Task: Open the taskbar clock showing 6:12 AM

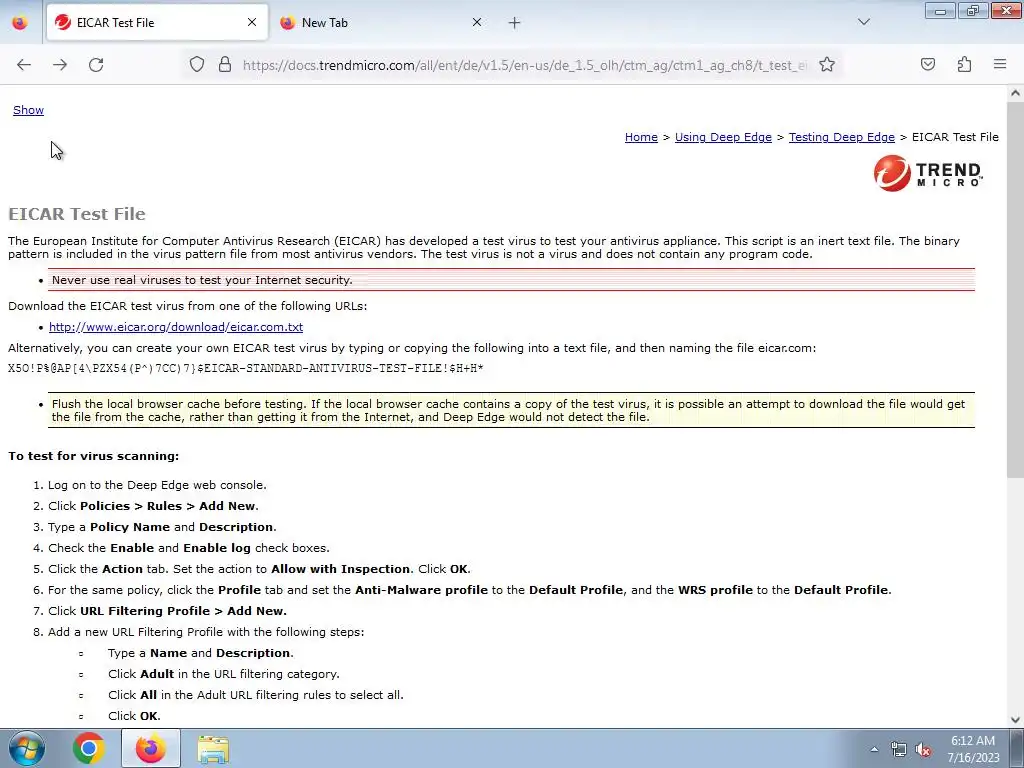Action: (x=973, y=749)
